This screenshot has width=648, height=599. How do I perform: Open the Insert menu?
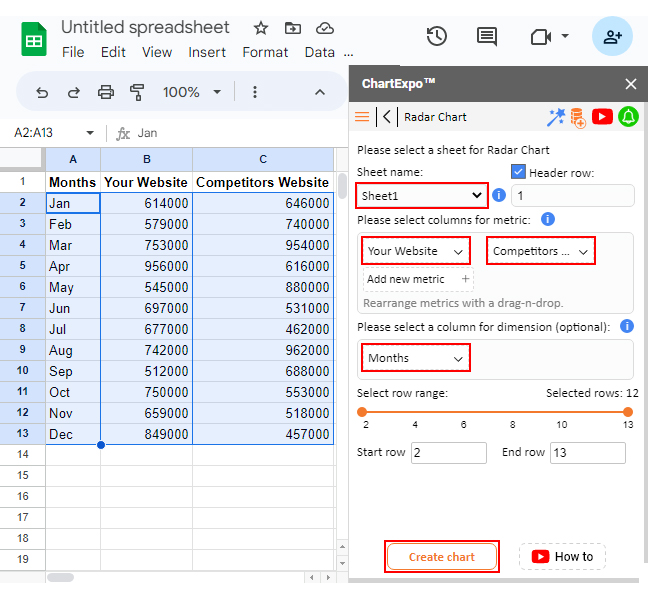coord(207,52)
